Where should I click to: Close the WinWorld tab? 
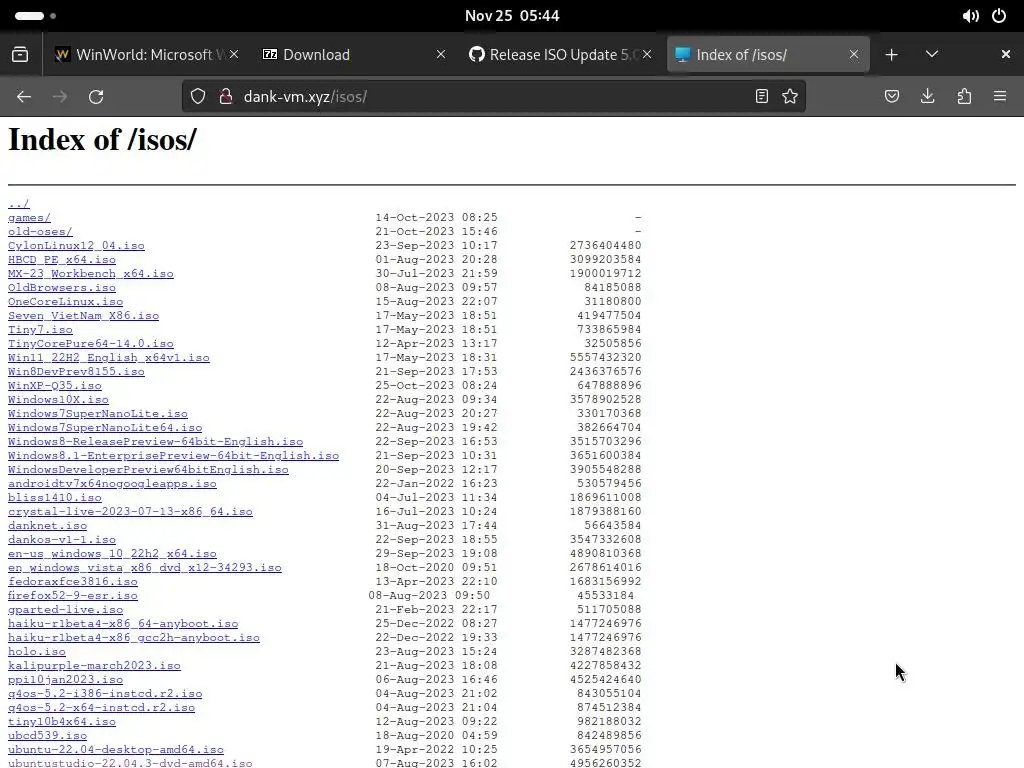click(x=234, y=55)
